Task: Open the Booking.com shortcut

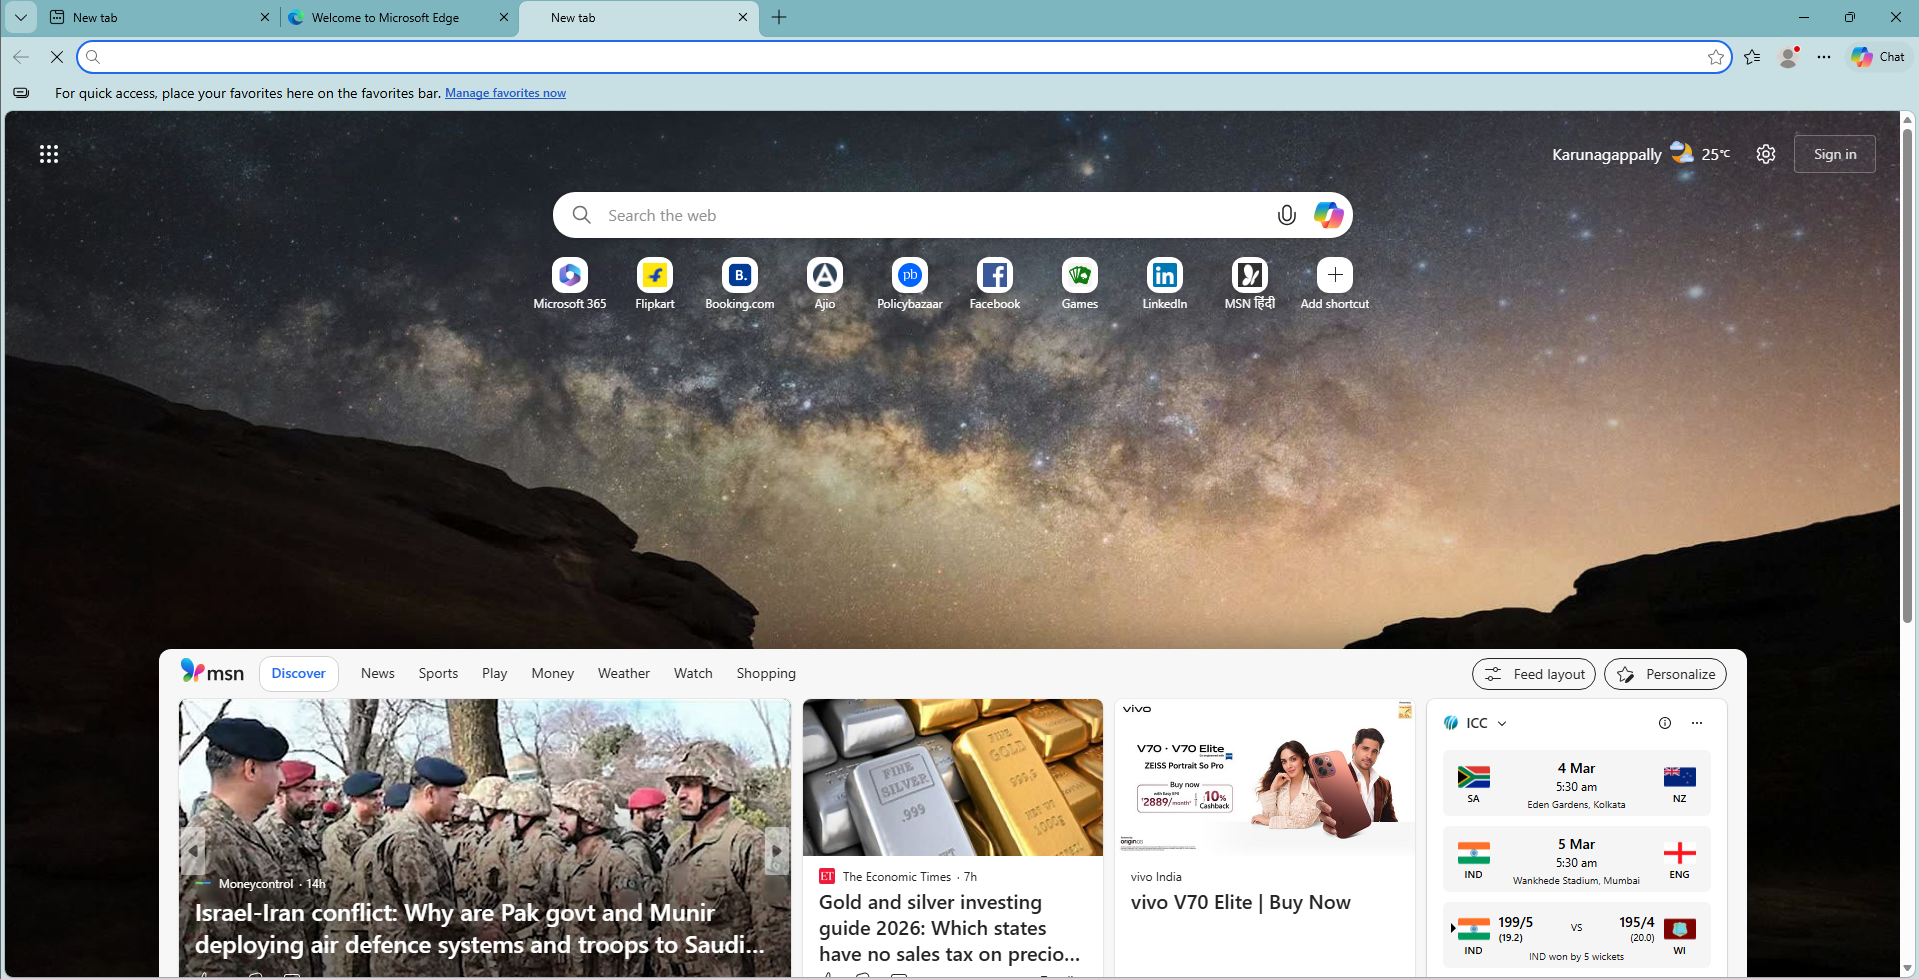Action: tap(739, 283)
